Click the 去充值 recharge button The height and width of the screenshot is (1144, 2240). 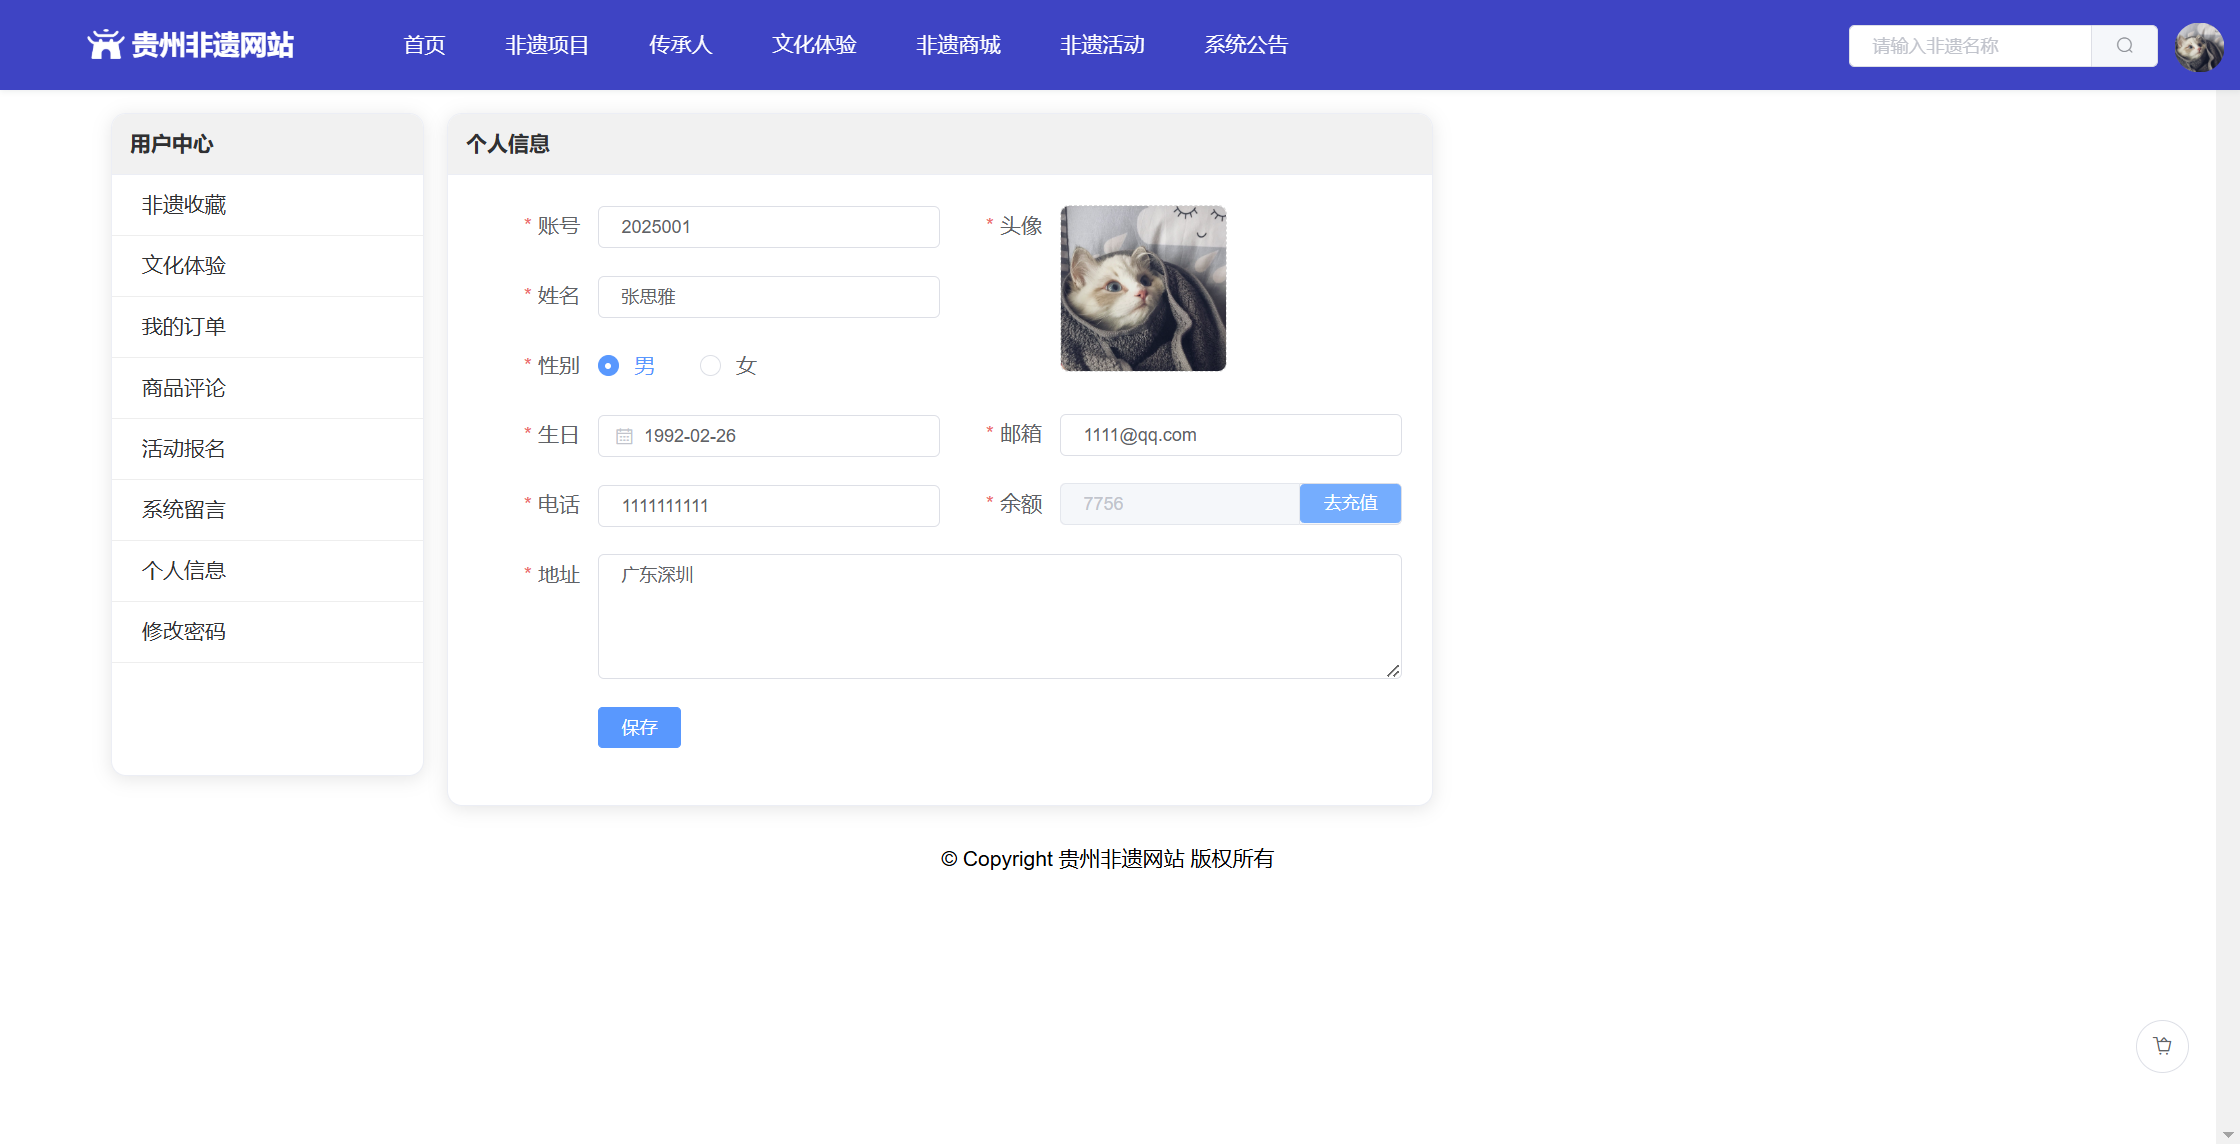click(1350, 504)
